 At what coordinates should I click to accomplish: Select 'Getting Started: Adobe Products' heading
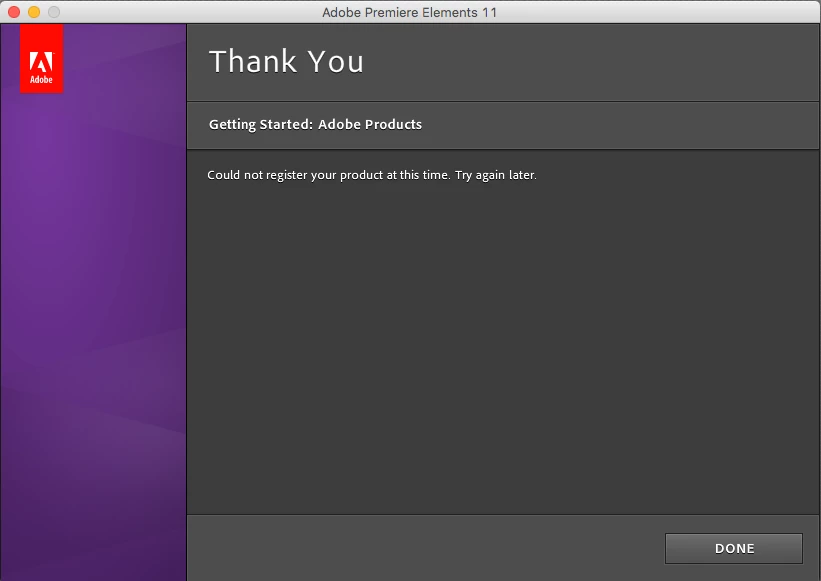(x=315, y=125)
